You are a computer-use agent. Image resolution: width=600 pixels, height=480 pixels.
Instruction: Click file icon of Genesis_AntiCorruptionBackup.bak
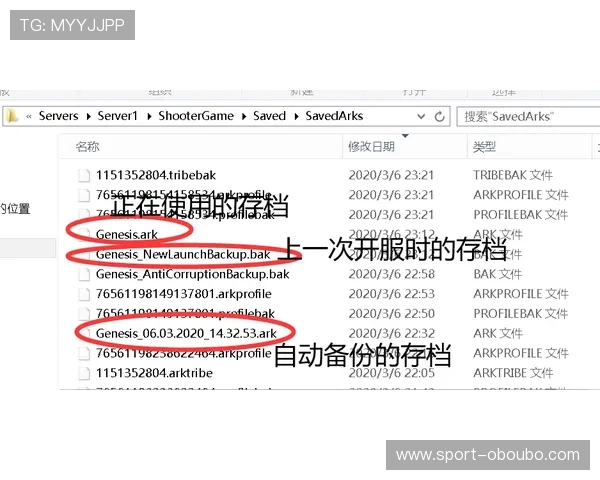[x=84, y=274]
